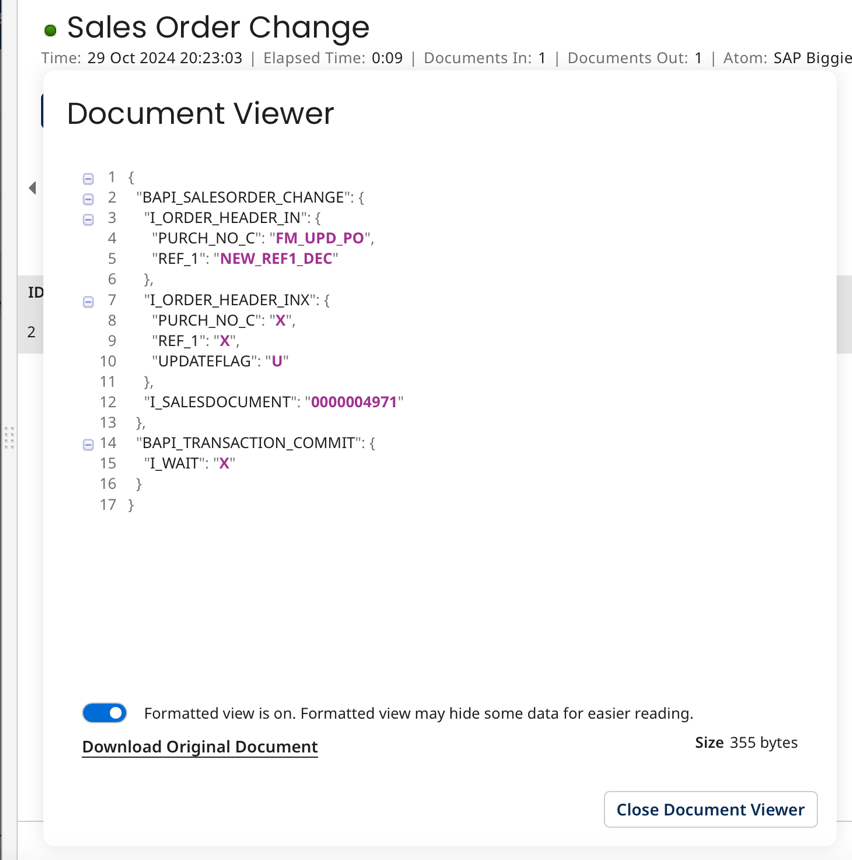Screen dimensions: 852x860
Task: Click line number 10 in the document
Action: pos(105,361)
